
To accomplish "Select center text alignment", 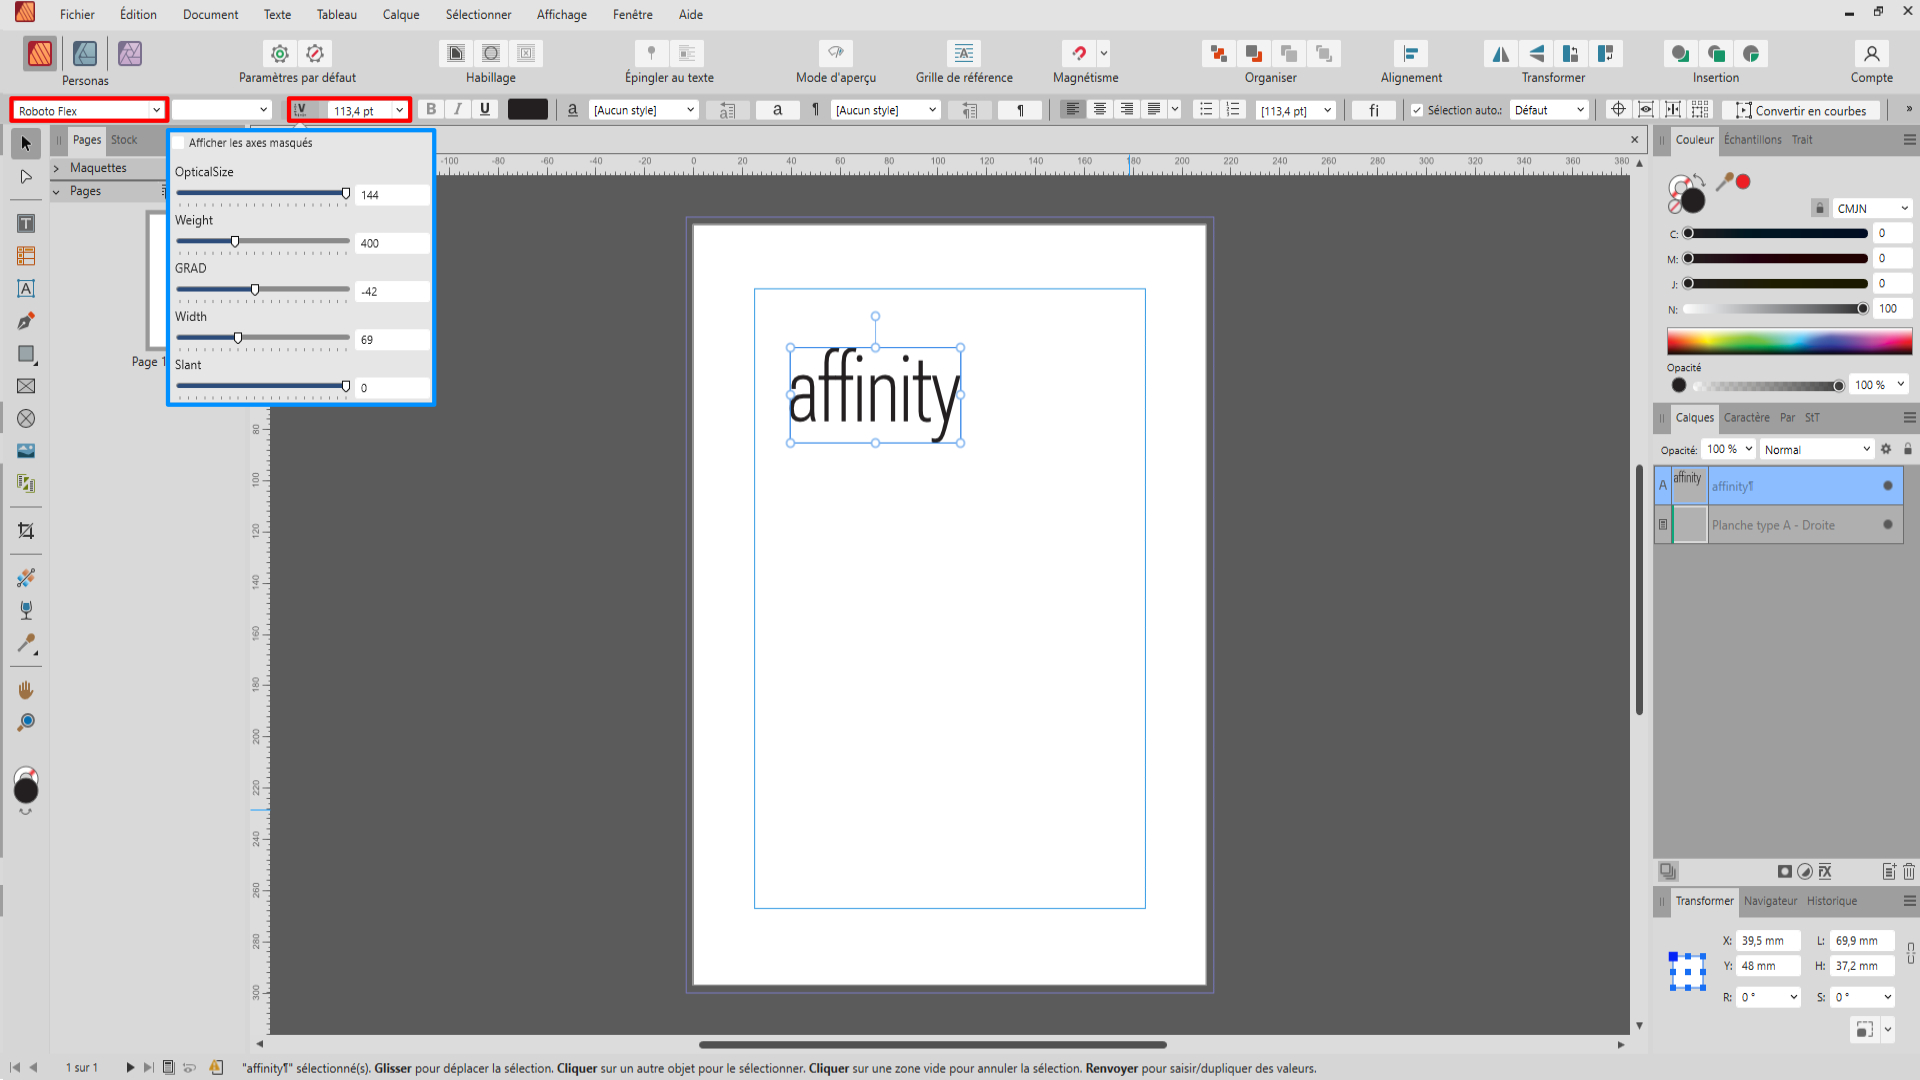I will point(1100,110).
